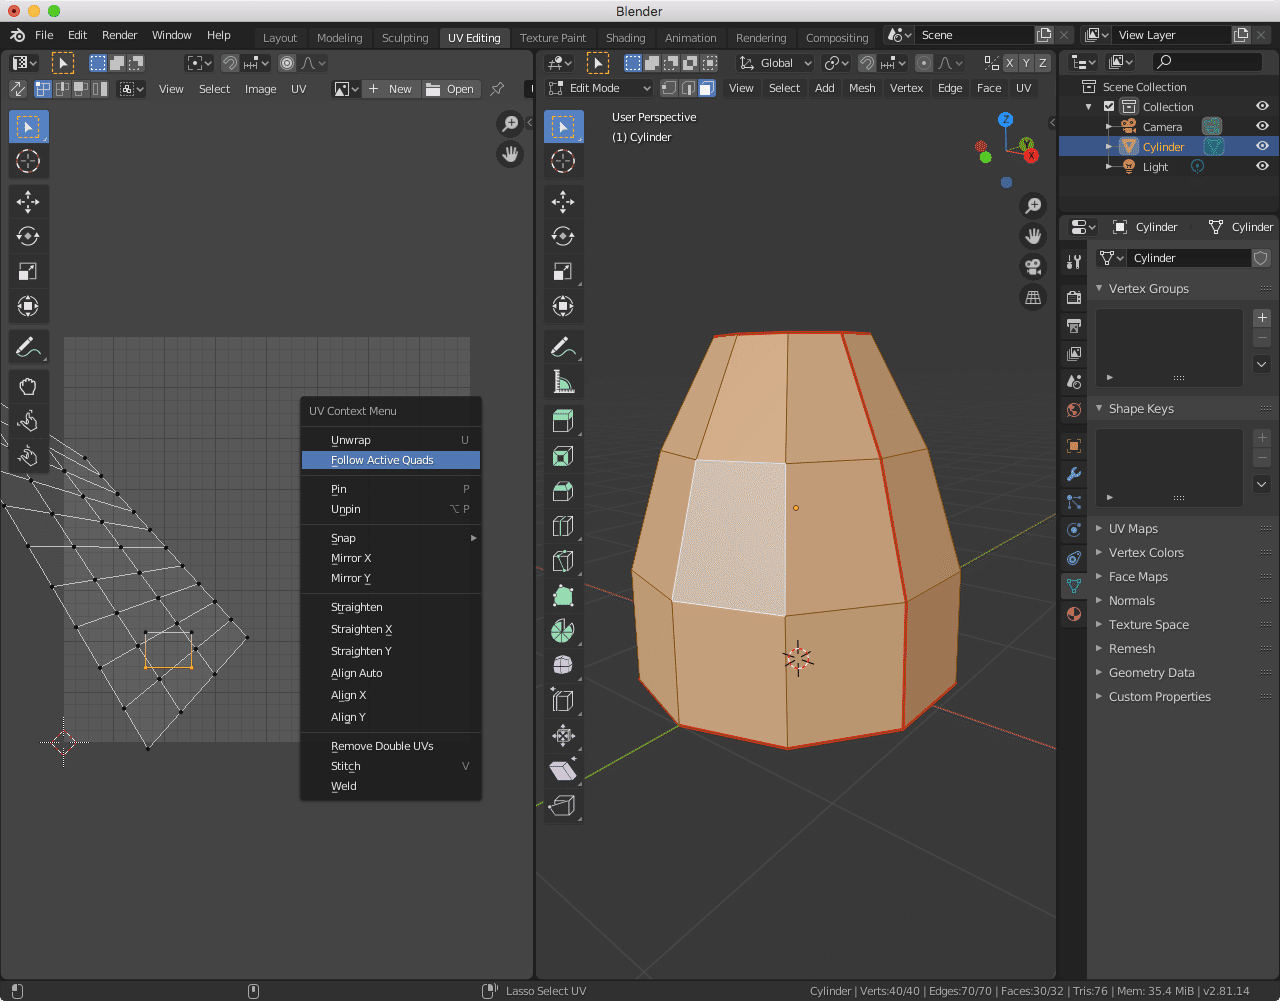This screenshot has width=1280, height=1001.
Task: Hide the Camera object in outliner
Action: (x=1262, y=127)
